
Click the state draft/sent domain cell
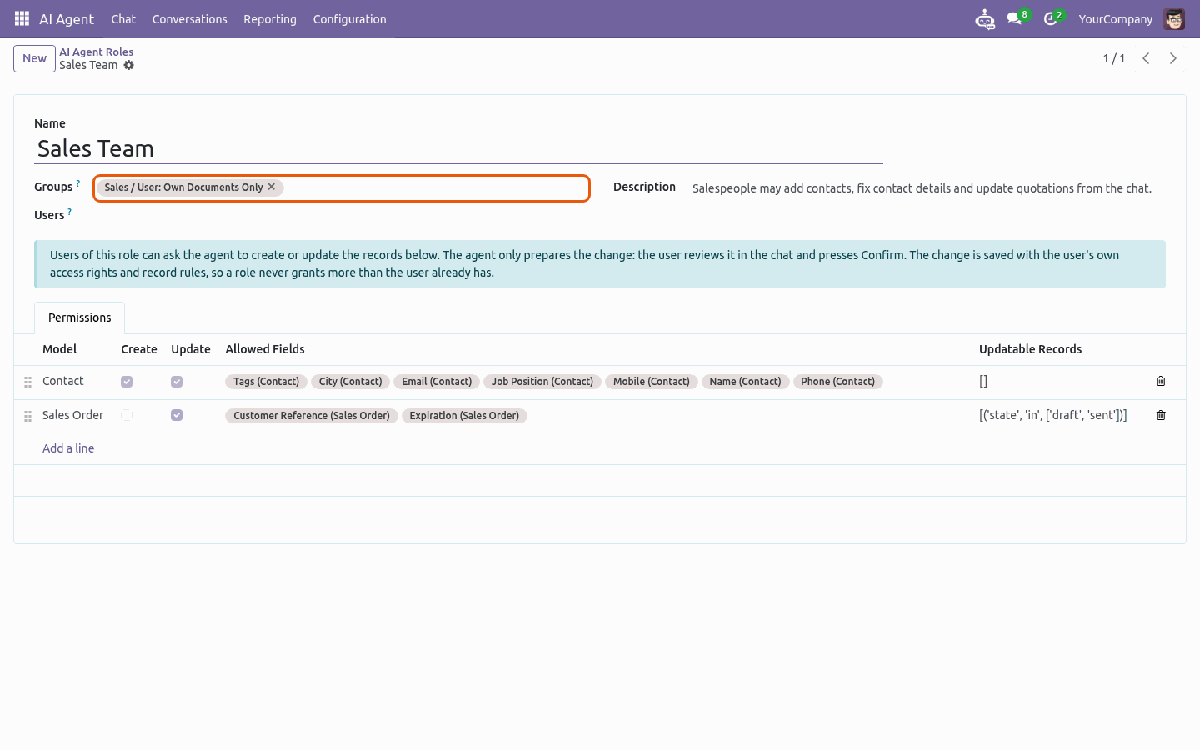[1053, 416]
